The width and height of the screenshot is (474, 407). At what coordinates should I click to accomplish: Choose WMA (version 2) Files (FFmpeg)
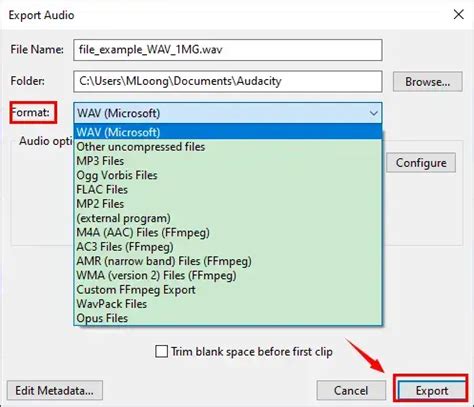pyautogui.click(x=228, y=276)
